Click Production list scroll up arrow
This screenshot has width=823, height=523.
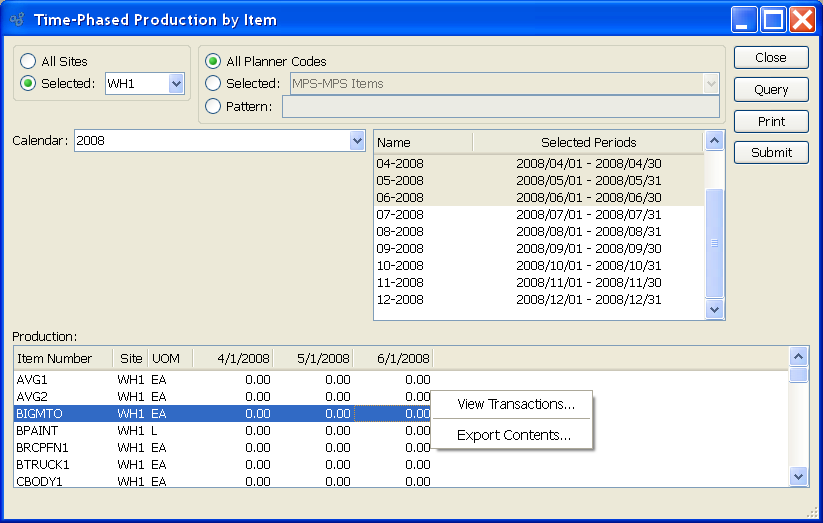798,358
